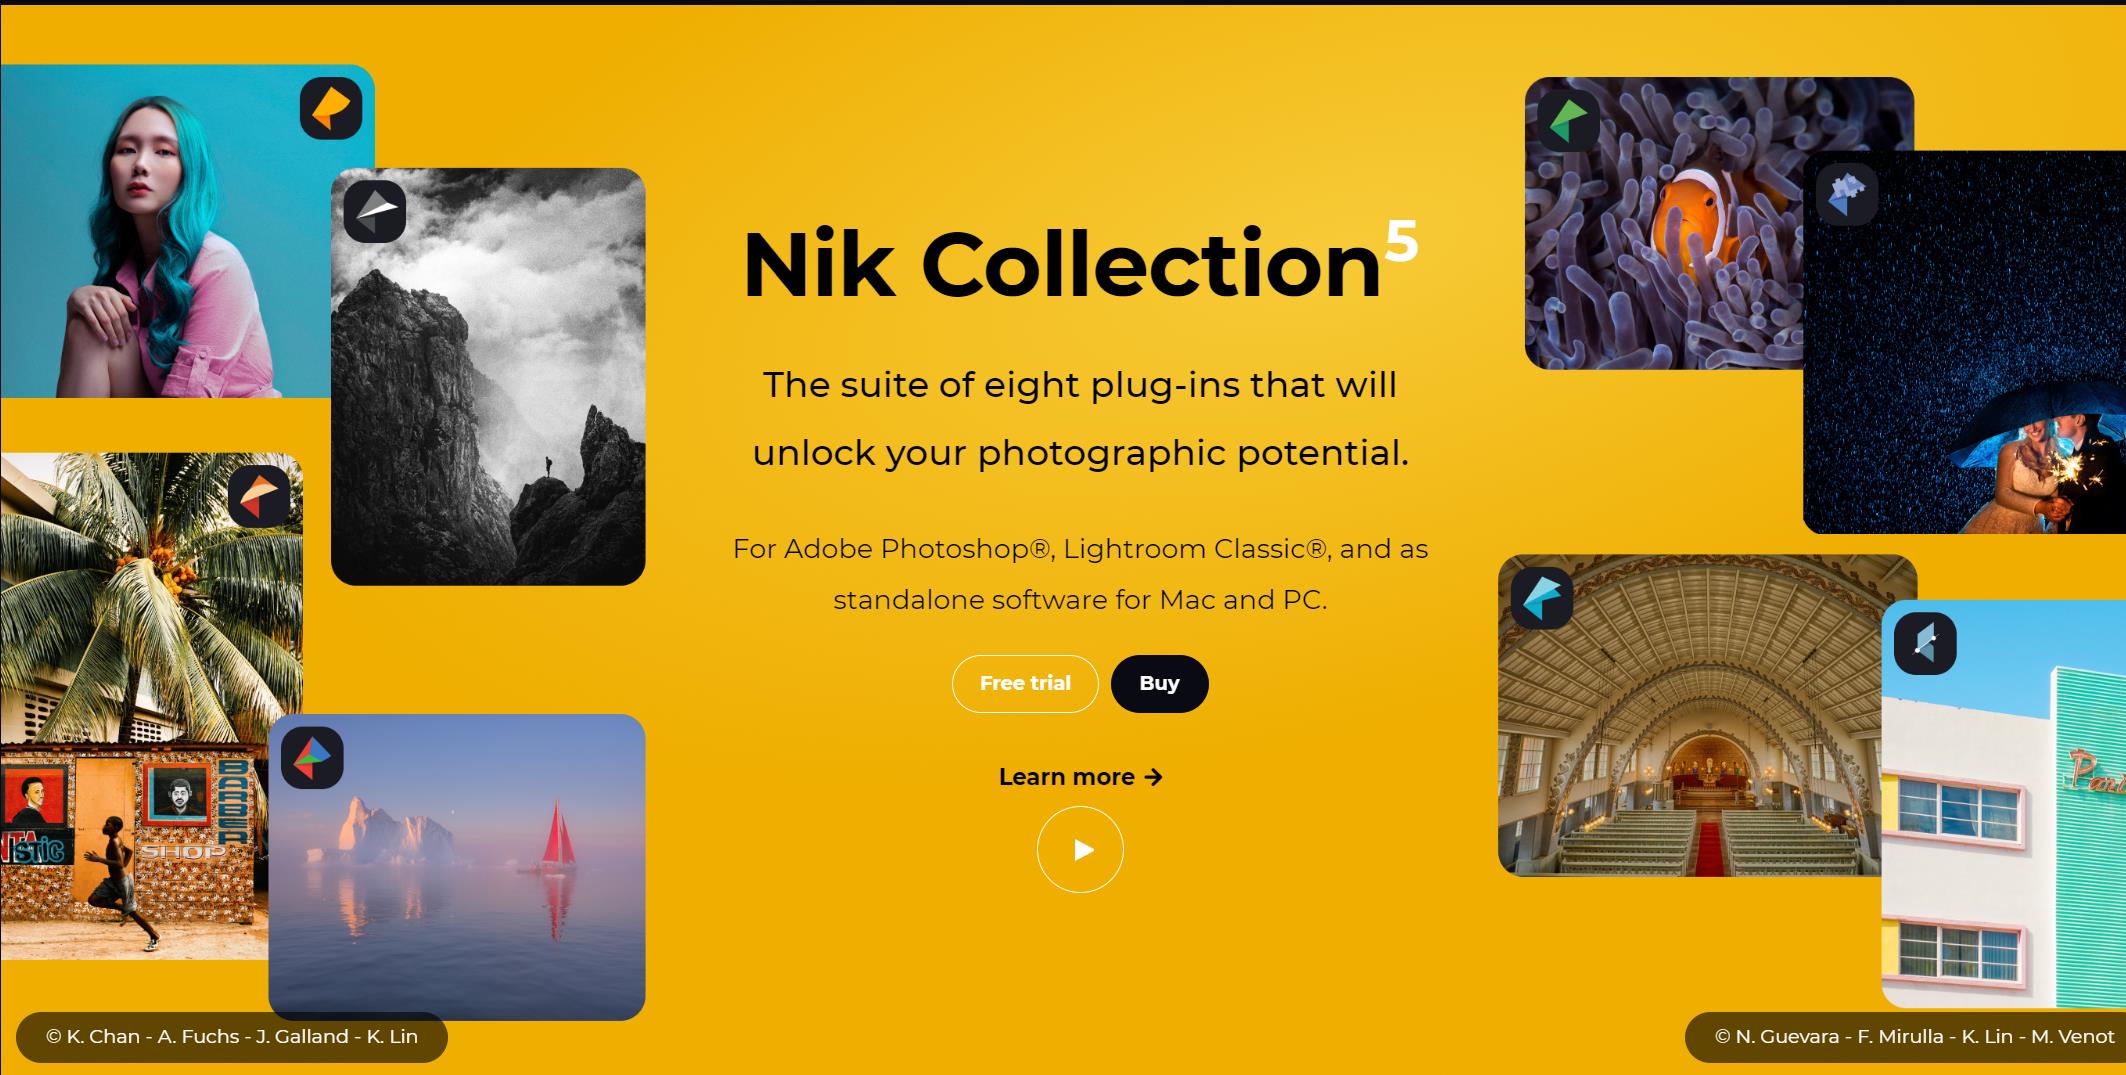Play the promotional video
Screen dimensions: 2126x1075
[1080, 849]
